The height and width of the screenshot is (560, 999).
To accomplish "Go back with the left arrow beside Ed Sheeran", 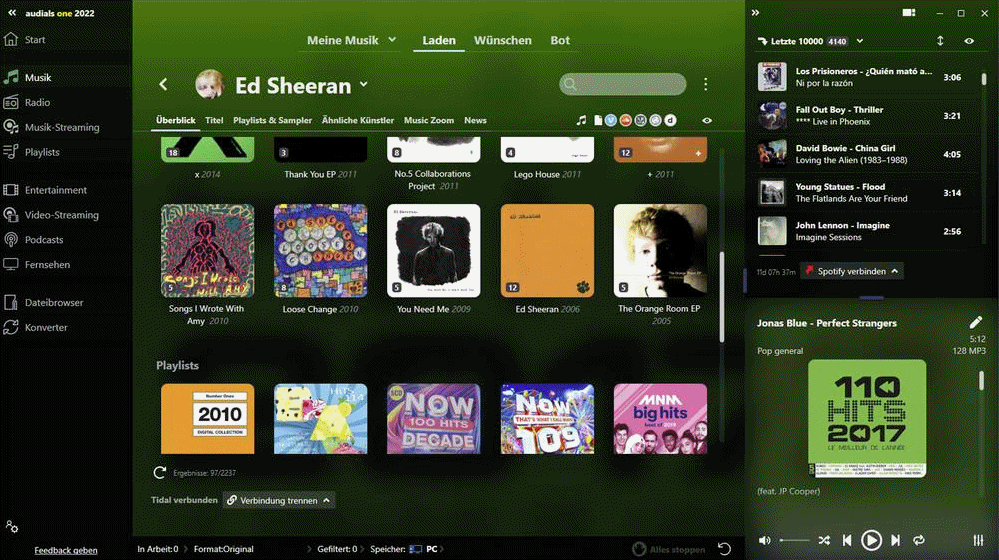I will click(x=164, y=84).
